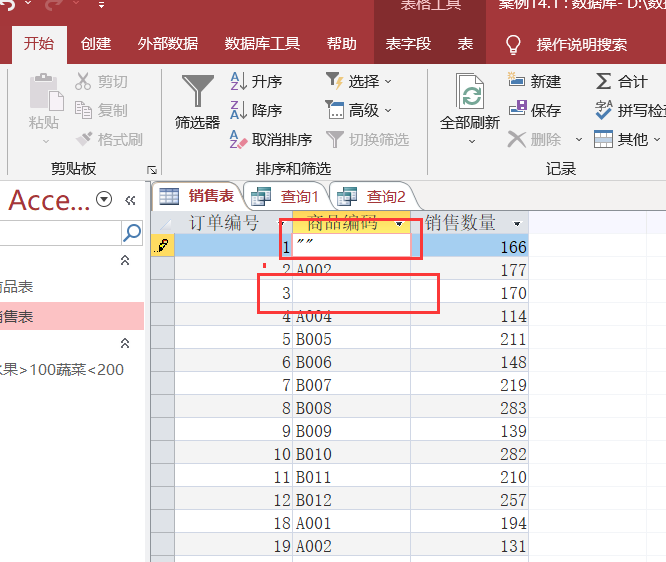This screenshot has height=562, width=666.
Task: Collapse the navigation pane with the chevrons
Action: pyautogui.click(x=130, y=200)
